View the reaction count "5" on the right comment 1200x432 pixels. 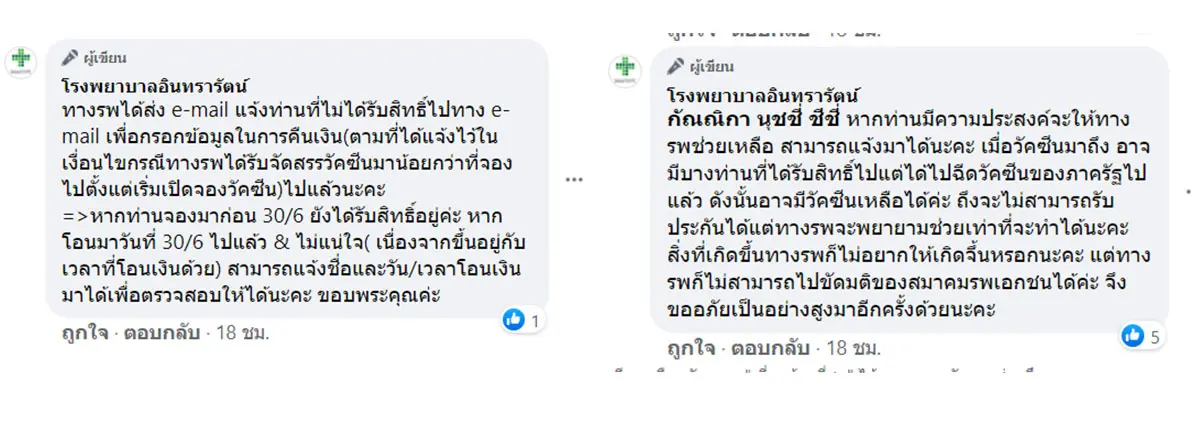1153,337
